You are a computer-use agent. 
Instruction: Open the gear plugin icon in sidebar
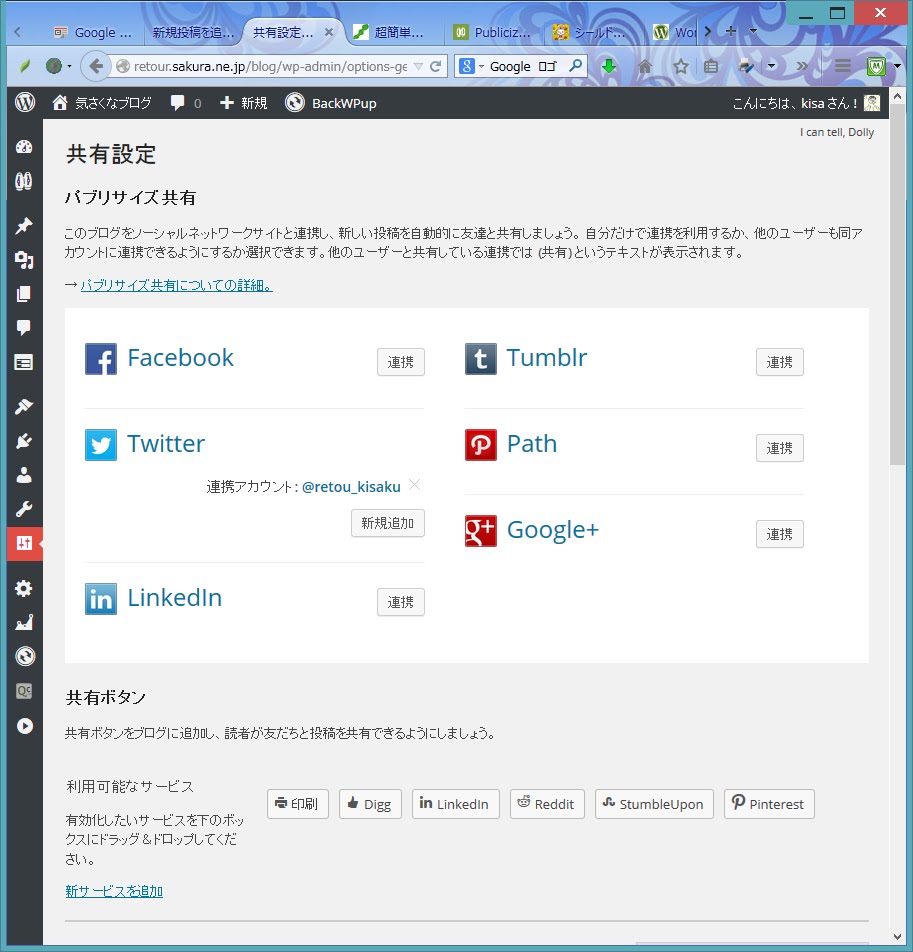click(24, 588)
